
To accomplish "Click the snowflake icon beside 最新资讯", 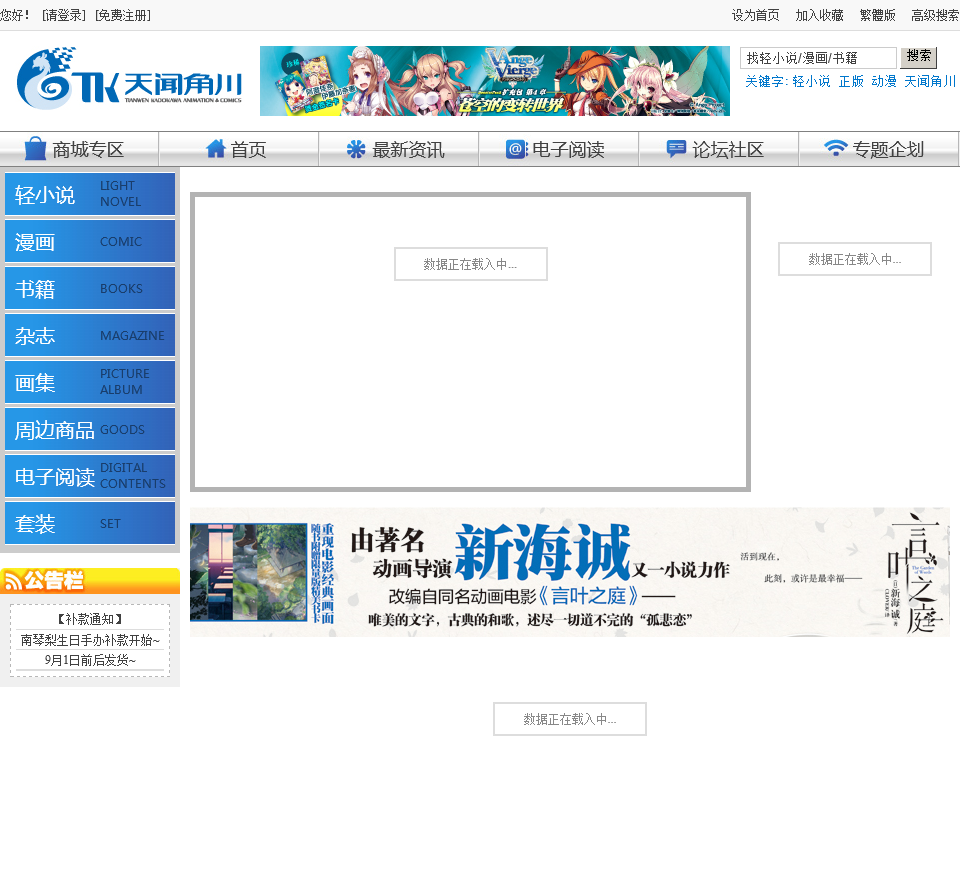I will pyautogui.click(x=356, y=149).
